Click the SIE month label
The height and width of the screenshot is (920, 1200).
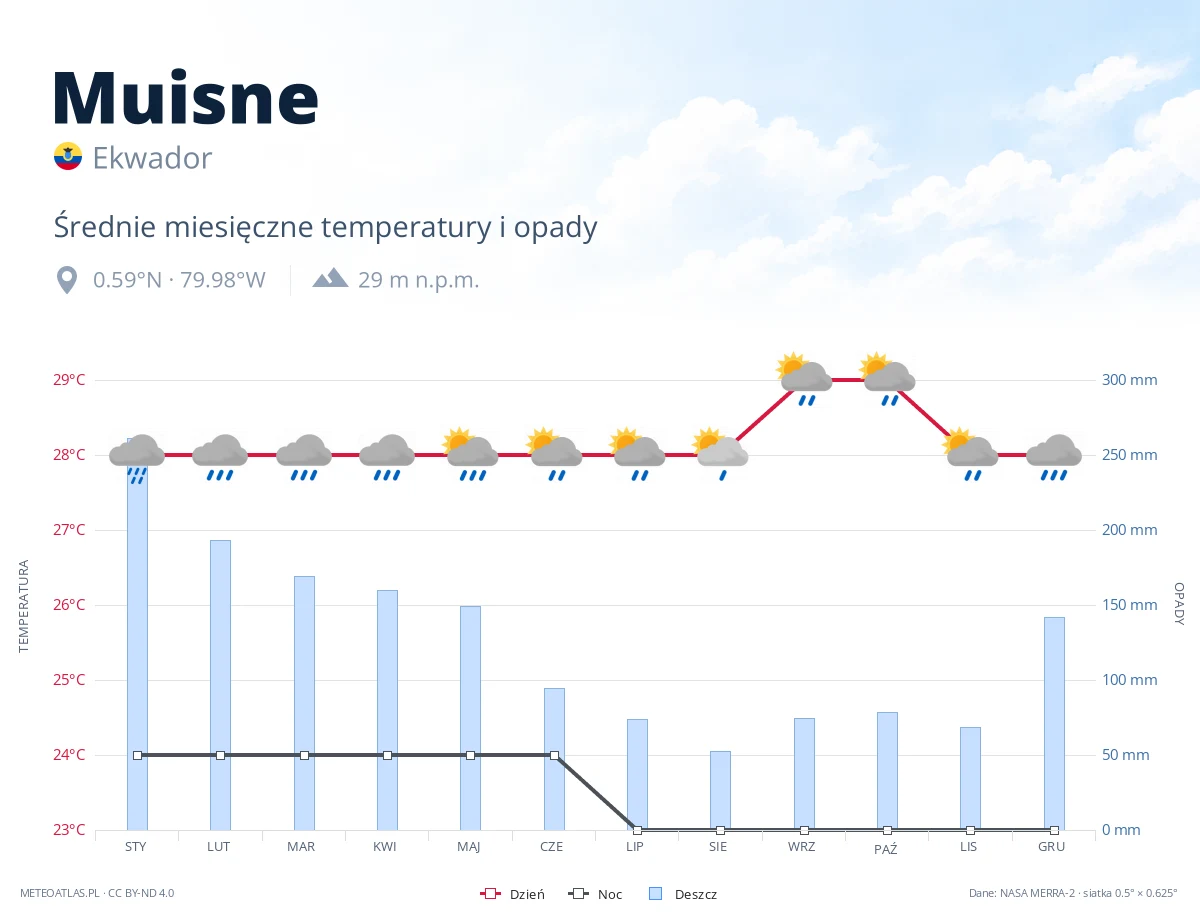pyautogui.click(x=718, y=846)
